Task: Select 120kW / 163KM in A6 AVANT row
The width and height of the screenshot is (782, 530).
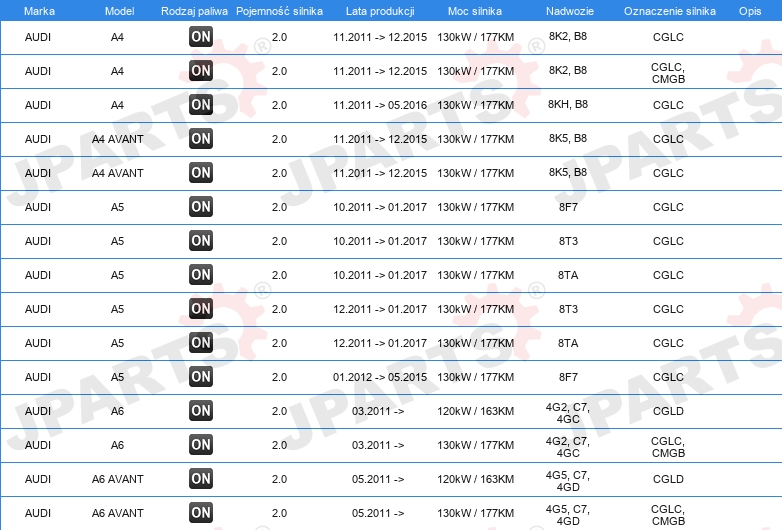Action: click(475, 479)
